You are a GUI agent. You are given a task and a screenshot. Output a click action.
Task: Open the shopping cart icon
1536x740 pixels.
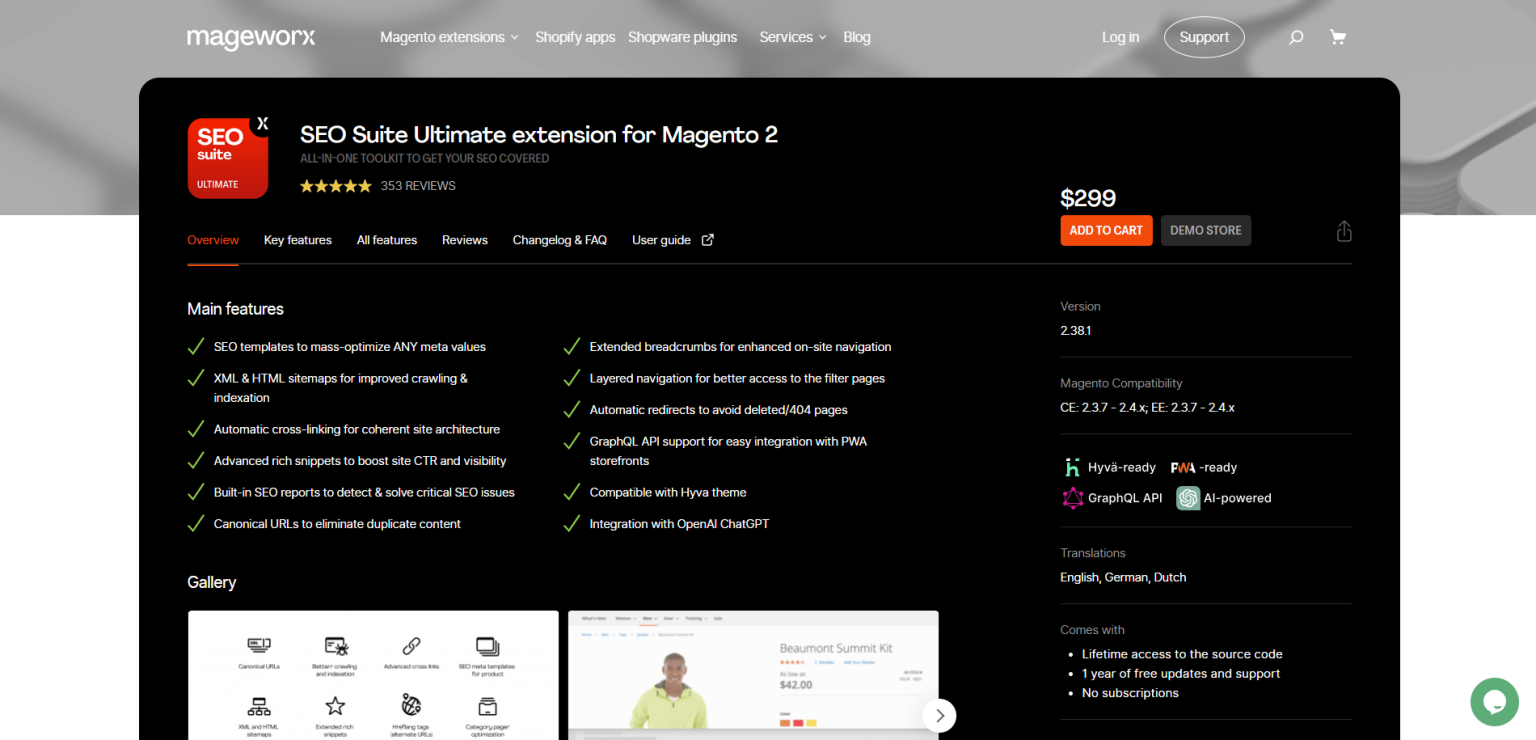[x=1338, y=36]
